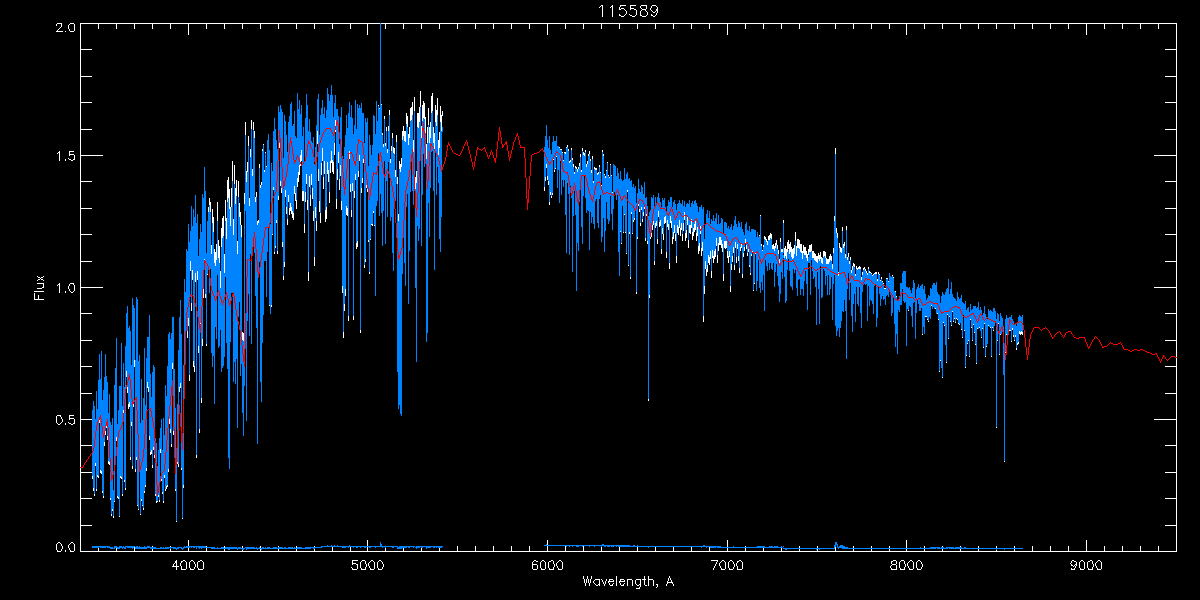
Task: Click the deep blue absorption line near 5200 Å
Action: [x=400, y=408]
